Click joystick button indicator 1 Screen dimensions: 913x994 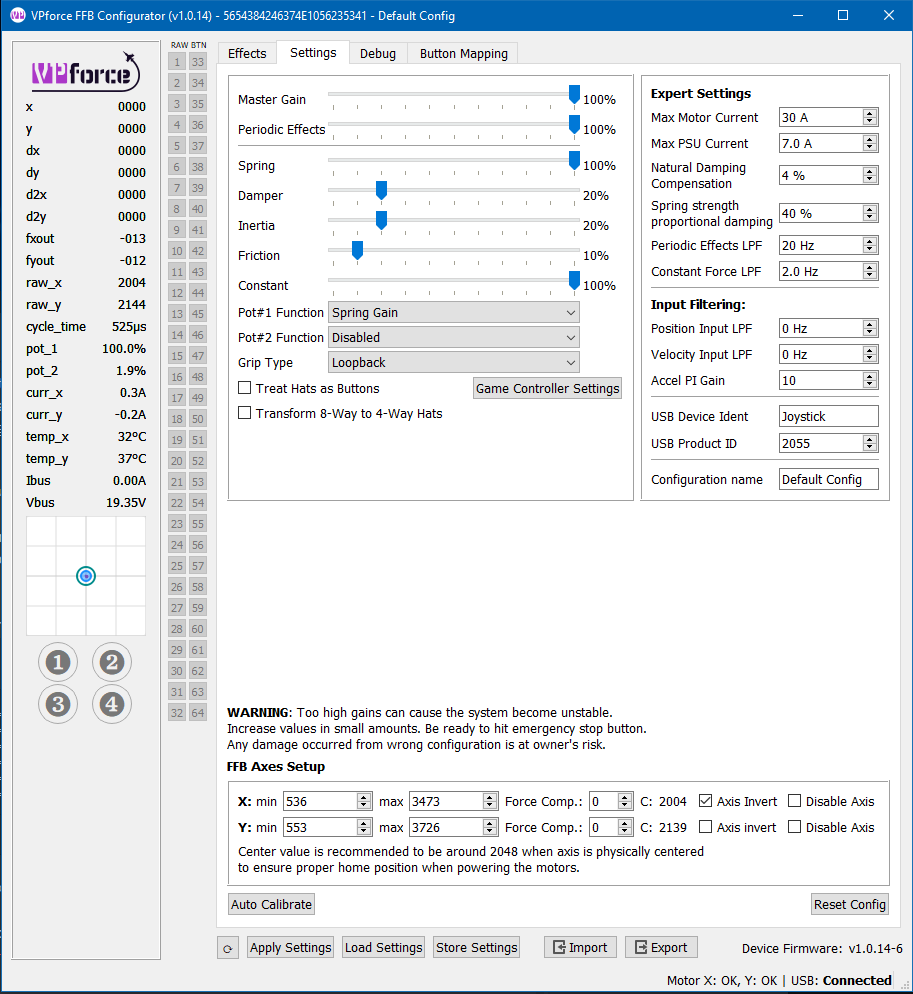coord(58,662)
